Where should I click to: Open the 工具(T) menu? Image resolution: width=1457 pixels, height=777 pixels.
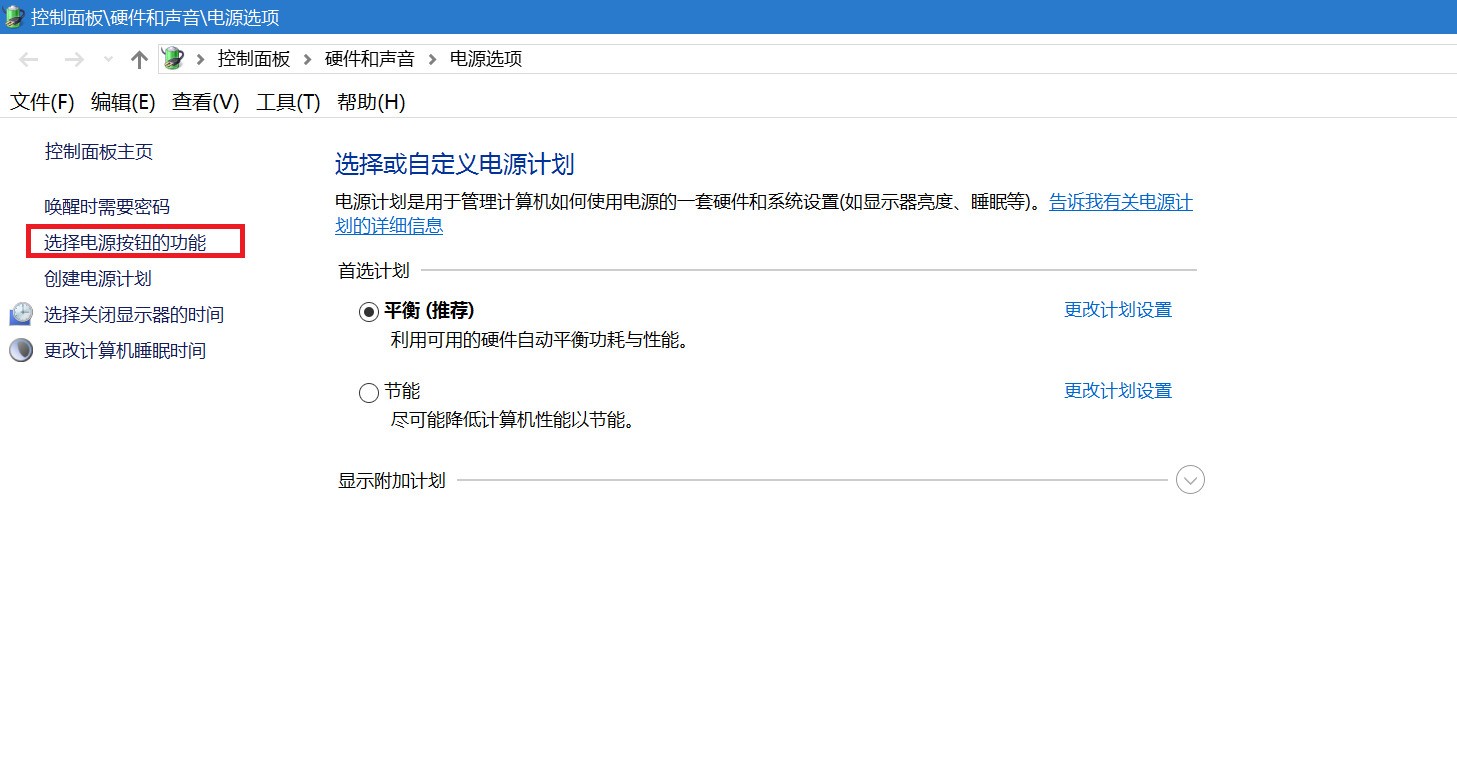click(x=288, y=102)
